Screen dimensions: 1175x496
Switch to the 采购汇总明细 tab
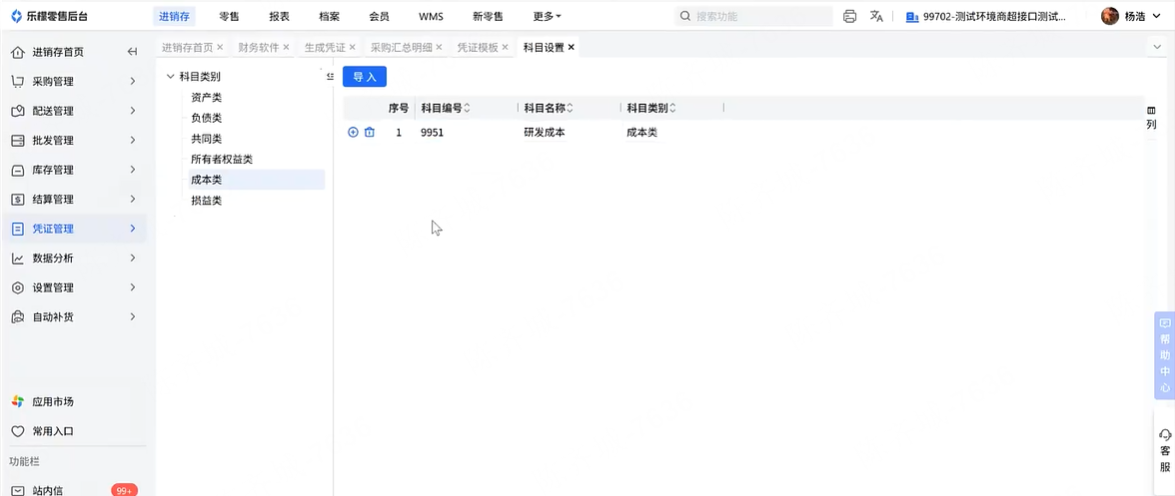pyautogui.click(x=401, y=47)
